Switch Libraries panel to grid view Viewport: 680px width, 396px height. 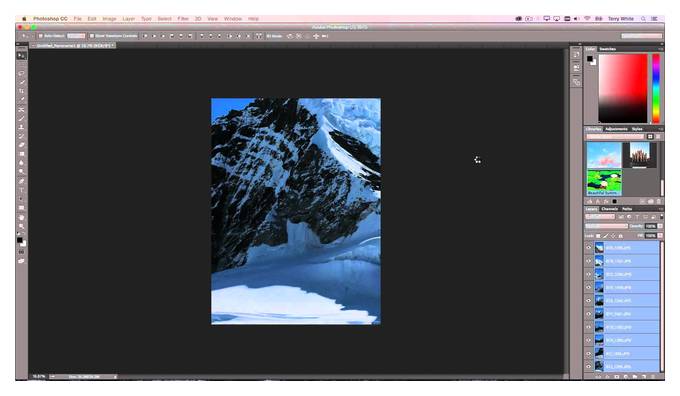[x=650, y=137]
